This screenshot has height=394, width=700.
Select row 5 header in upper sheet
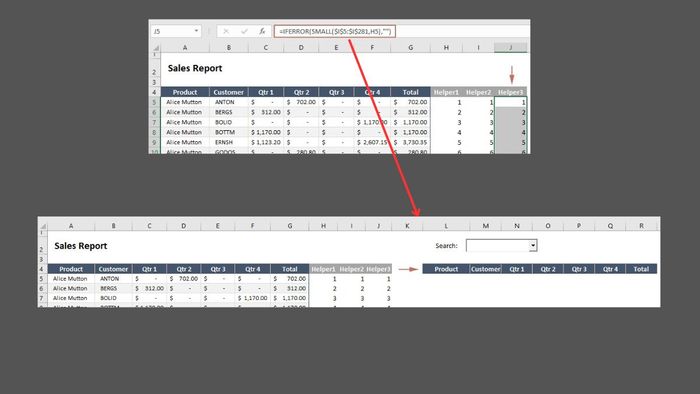point(154,102)
